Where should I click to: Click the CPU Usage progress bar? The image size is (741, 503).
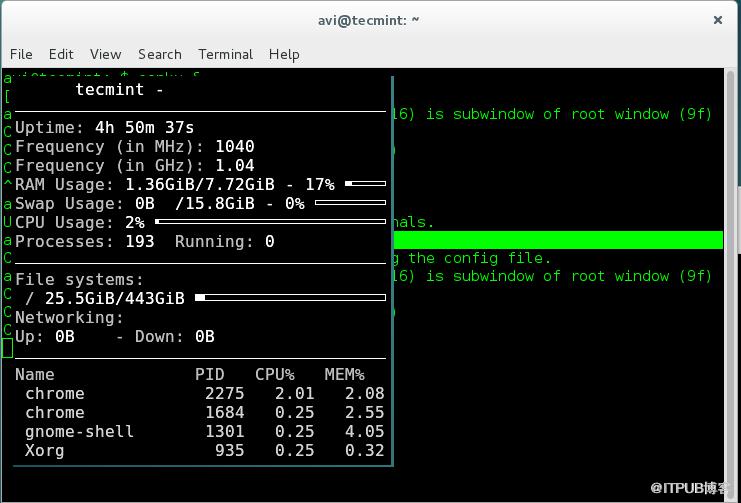point(270,221)
